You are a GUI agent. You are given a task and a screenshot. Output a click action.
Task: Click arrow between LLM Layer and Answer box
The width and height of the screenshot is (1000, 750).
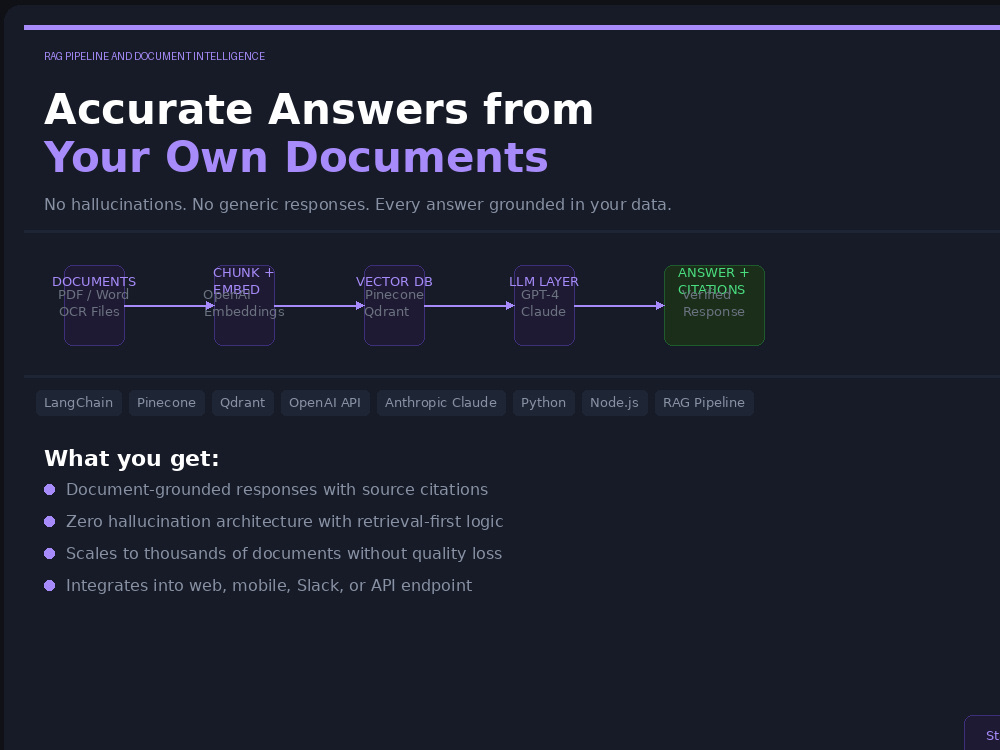click(x=619, y=306)
